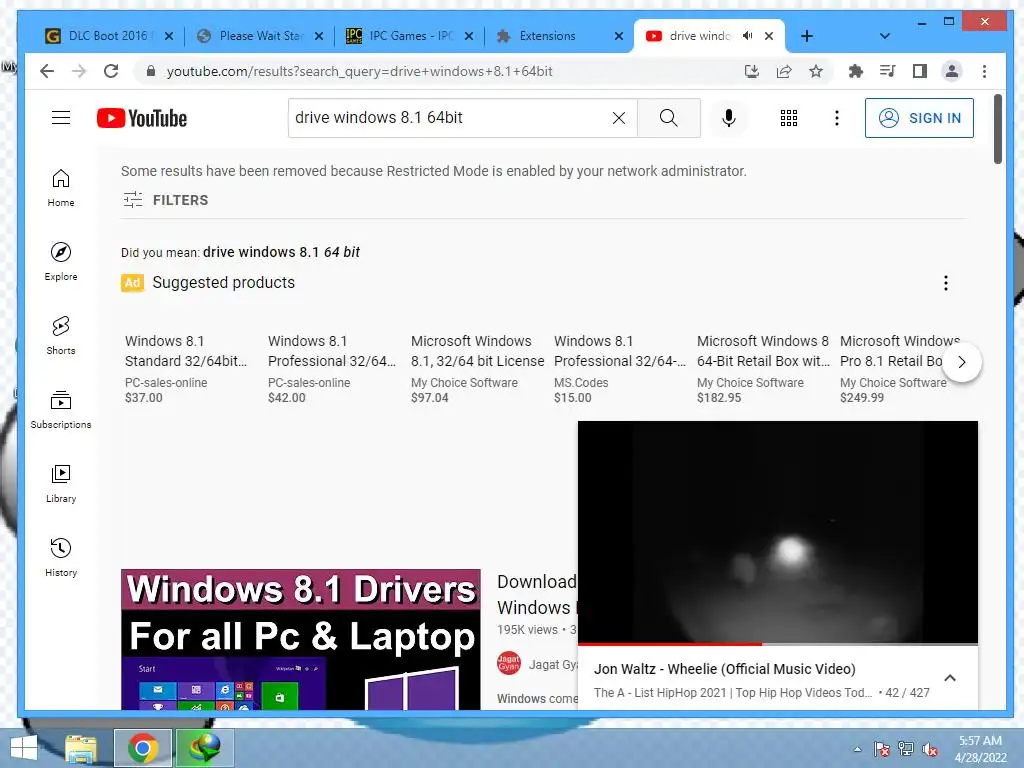Open a new browser tab
The height and width of the screenshot is (768, 1024).
point(807,36)
